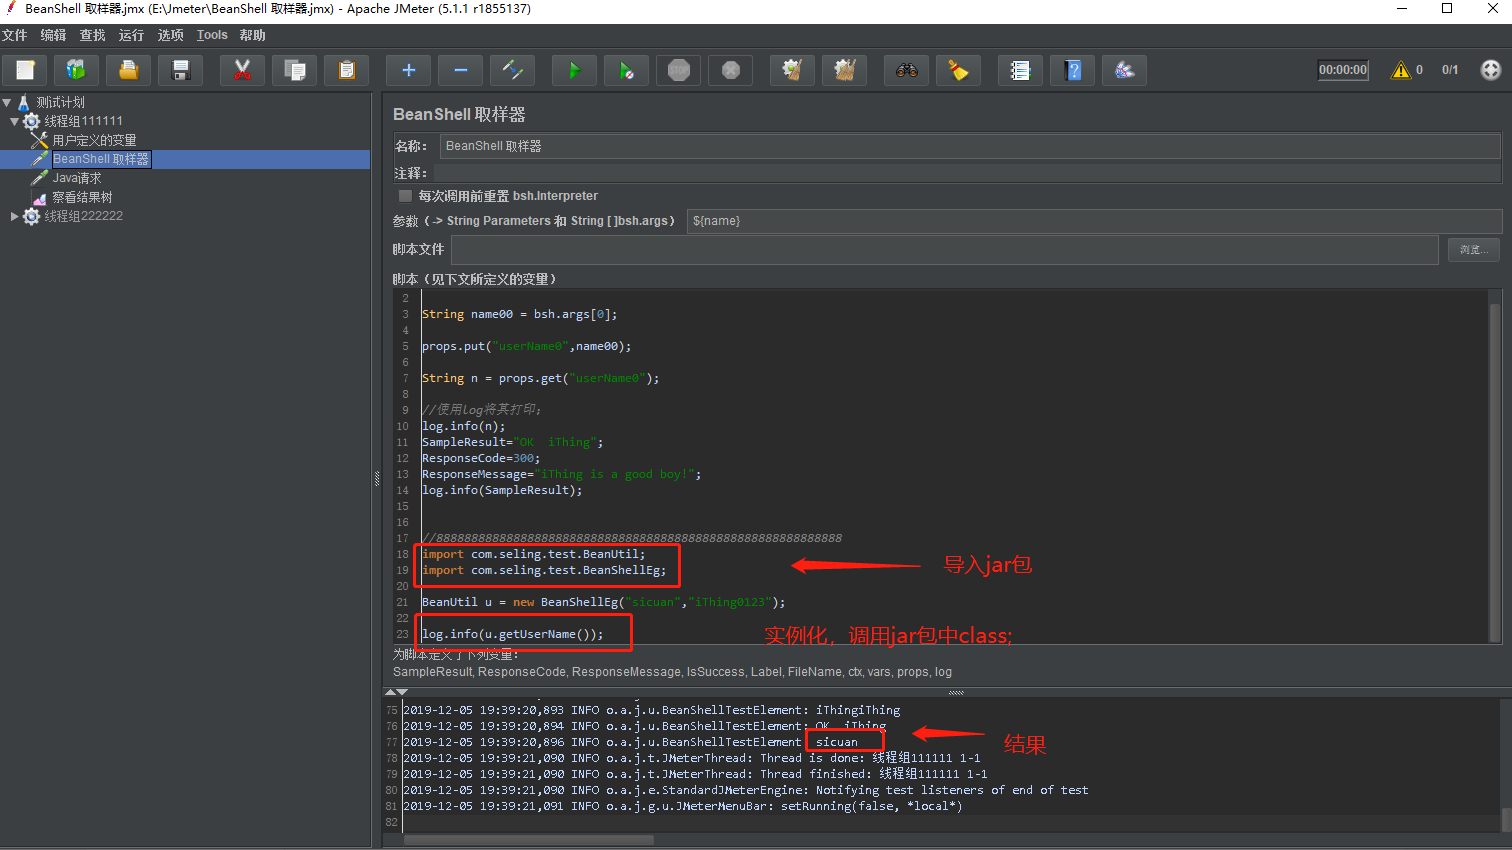Collapse the 测试计划 root node
This screenshot has height=850, width=1512.
pos(8,101)
